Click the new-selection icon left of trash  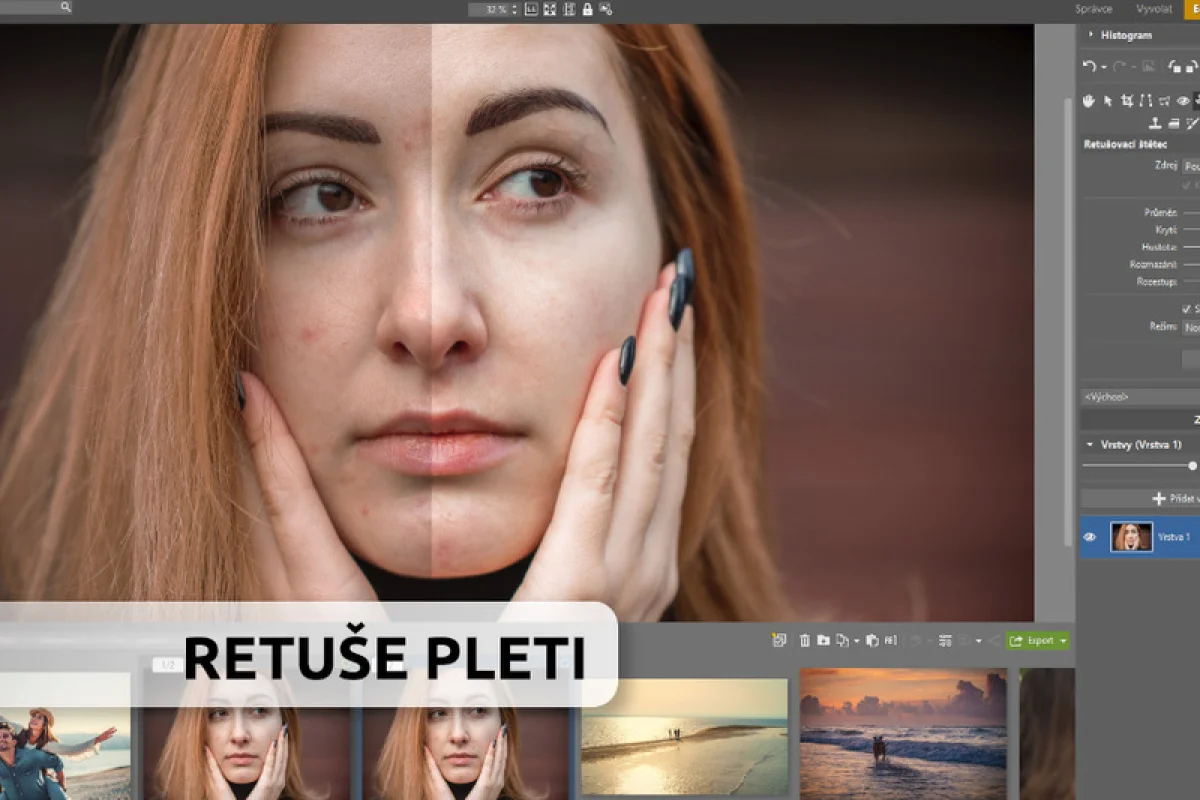point(779,640)
